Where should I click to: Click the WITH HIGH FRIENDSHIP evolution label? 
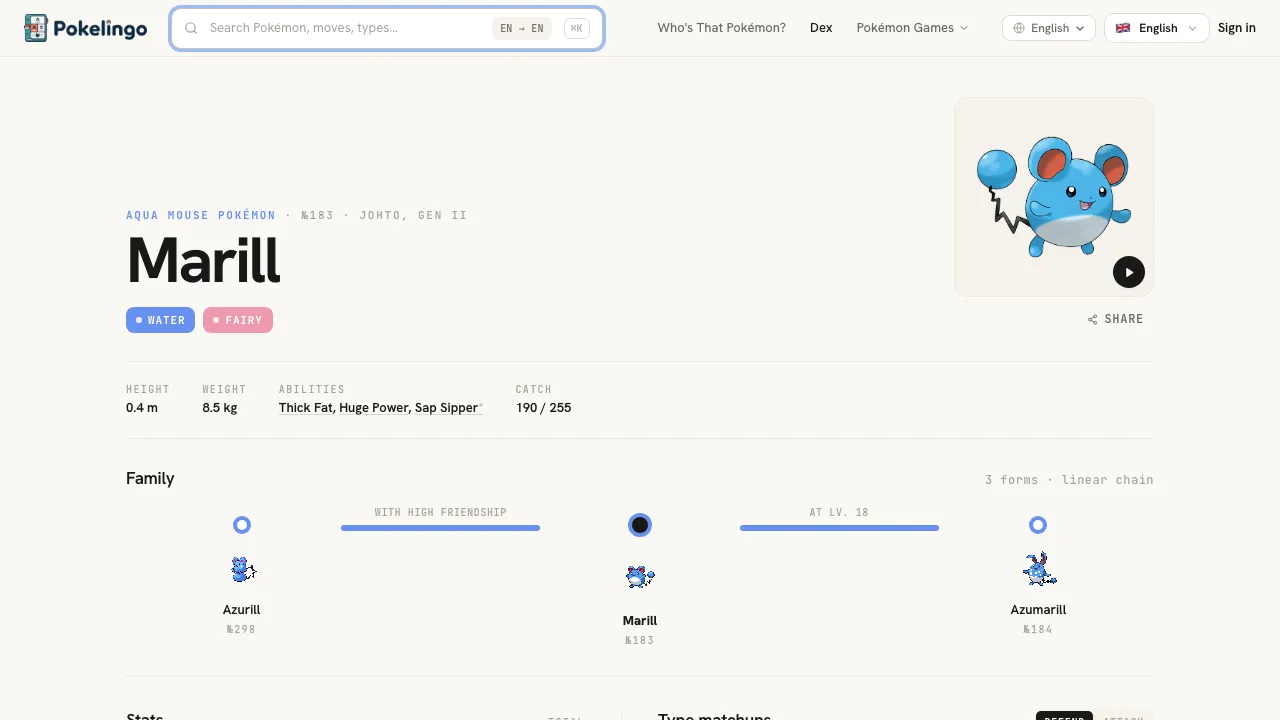click(x=441, y=512)
